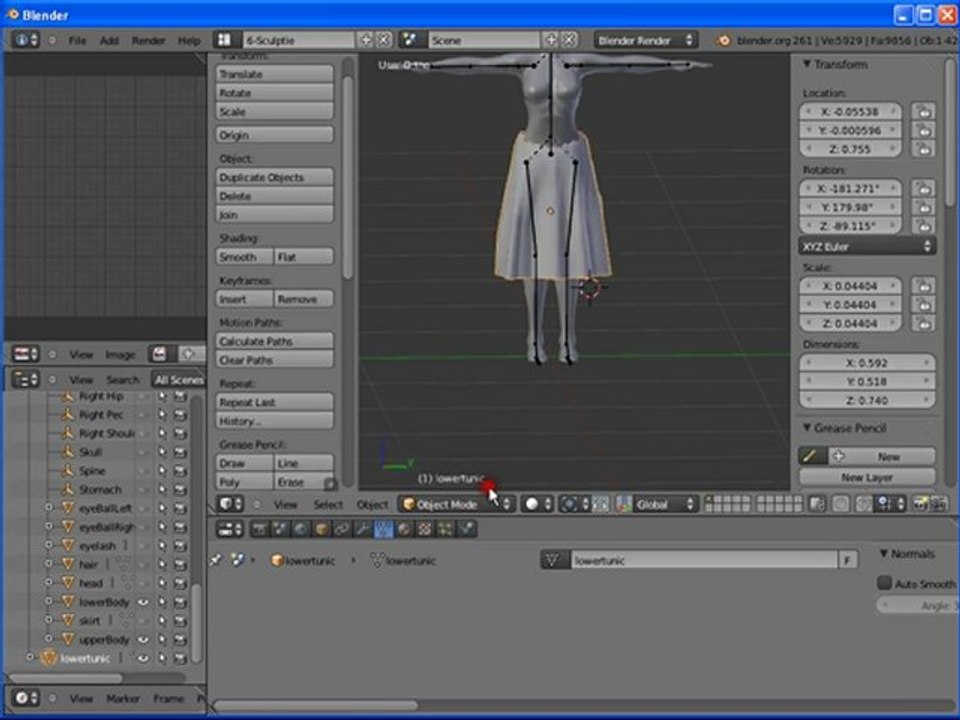Enable the Auto Smooth checkbox
Screen dimensions: 960x720
point(884,583)
